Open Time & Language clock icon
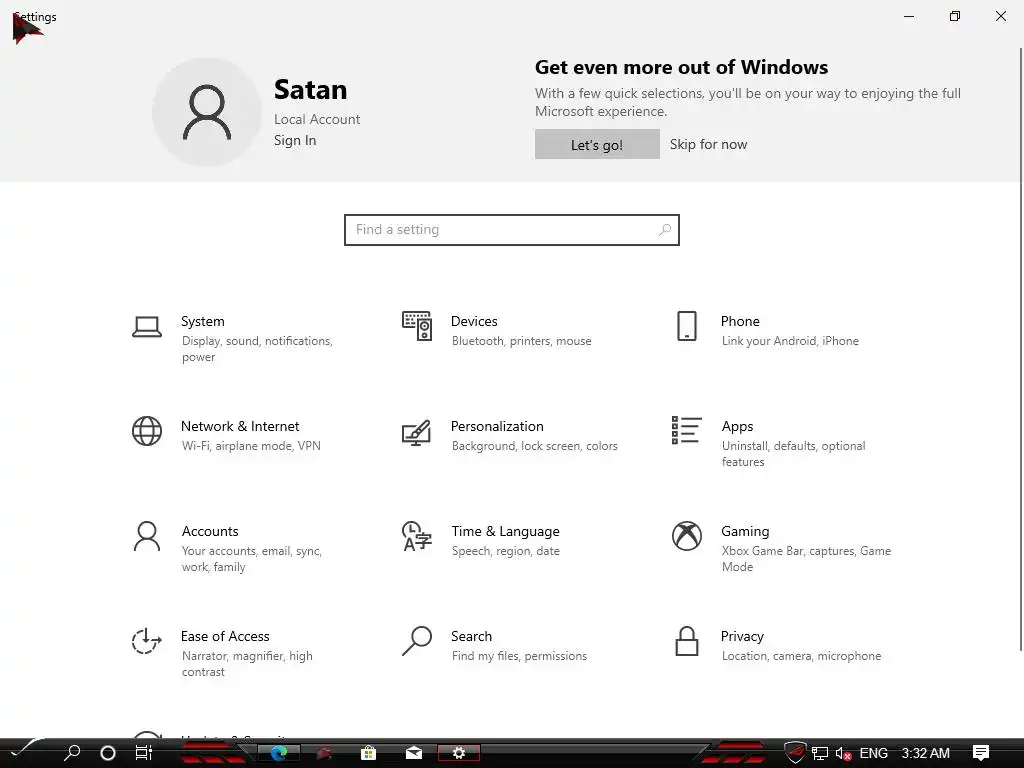The height and width of the screenshot is (768, 1024). [417, 536]
